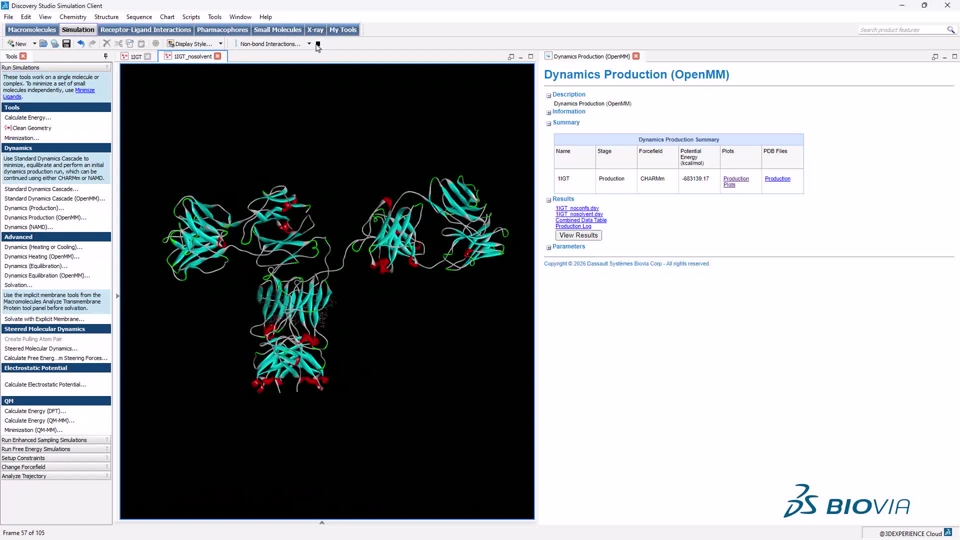Click the Open folder toolbar icon

43,44
